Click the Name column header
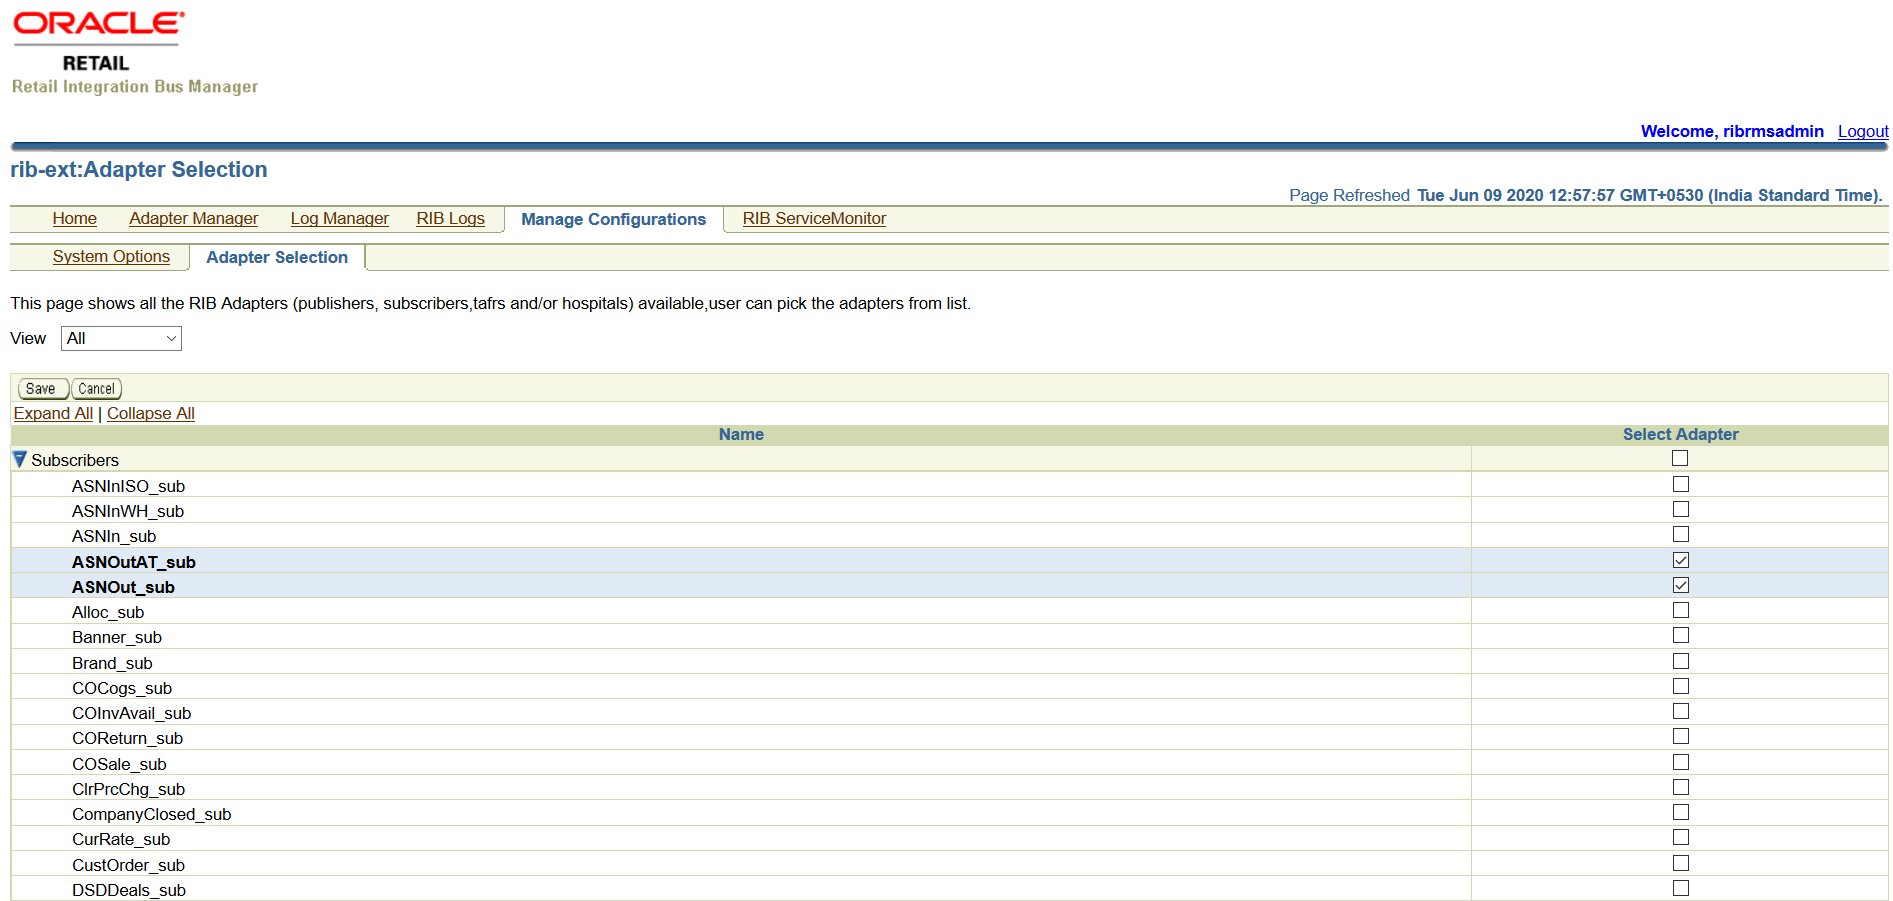The image size is (1893, 901). click(741, 434)
